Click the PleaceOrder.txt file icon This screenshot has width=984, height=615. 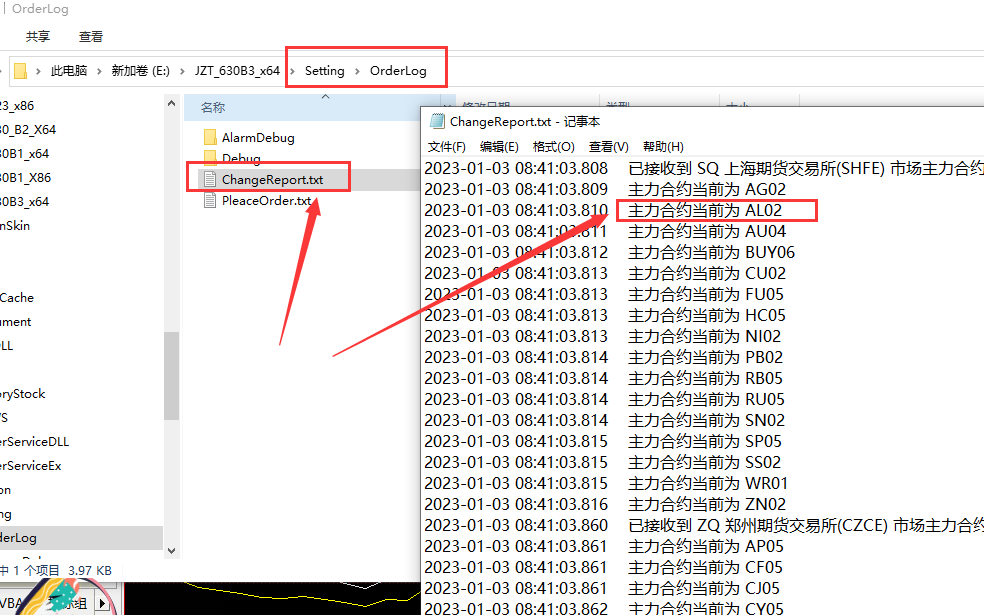pyautogui.click(x=209, y=200)
